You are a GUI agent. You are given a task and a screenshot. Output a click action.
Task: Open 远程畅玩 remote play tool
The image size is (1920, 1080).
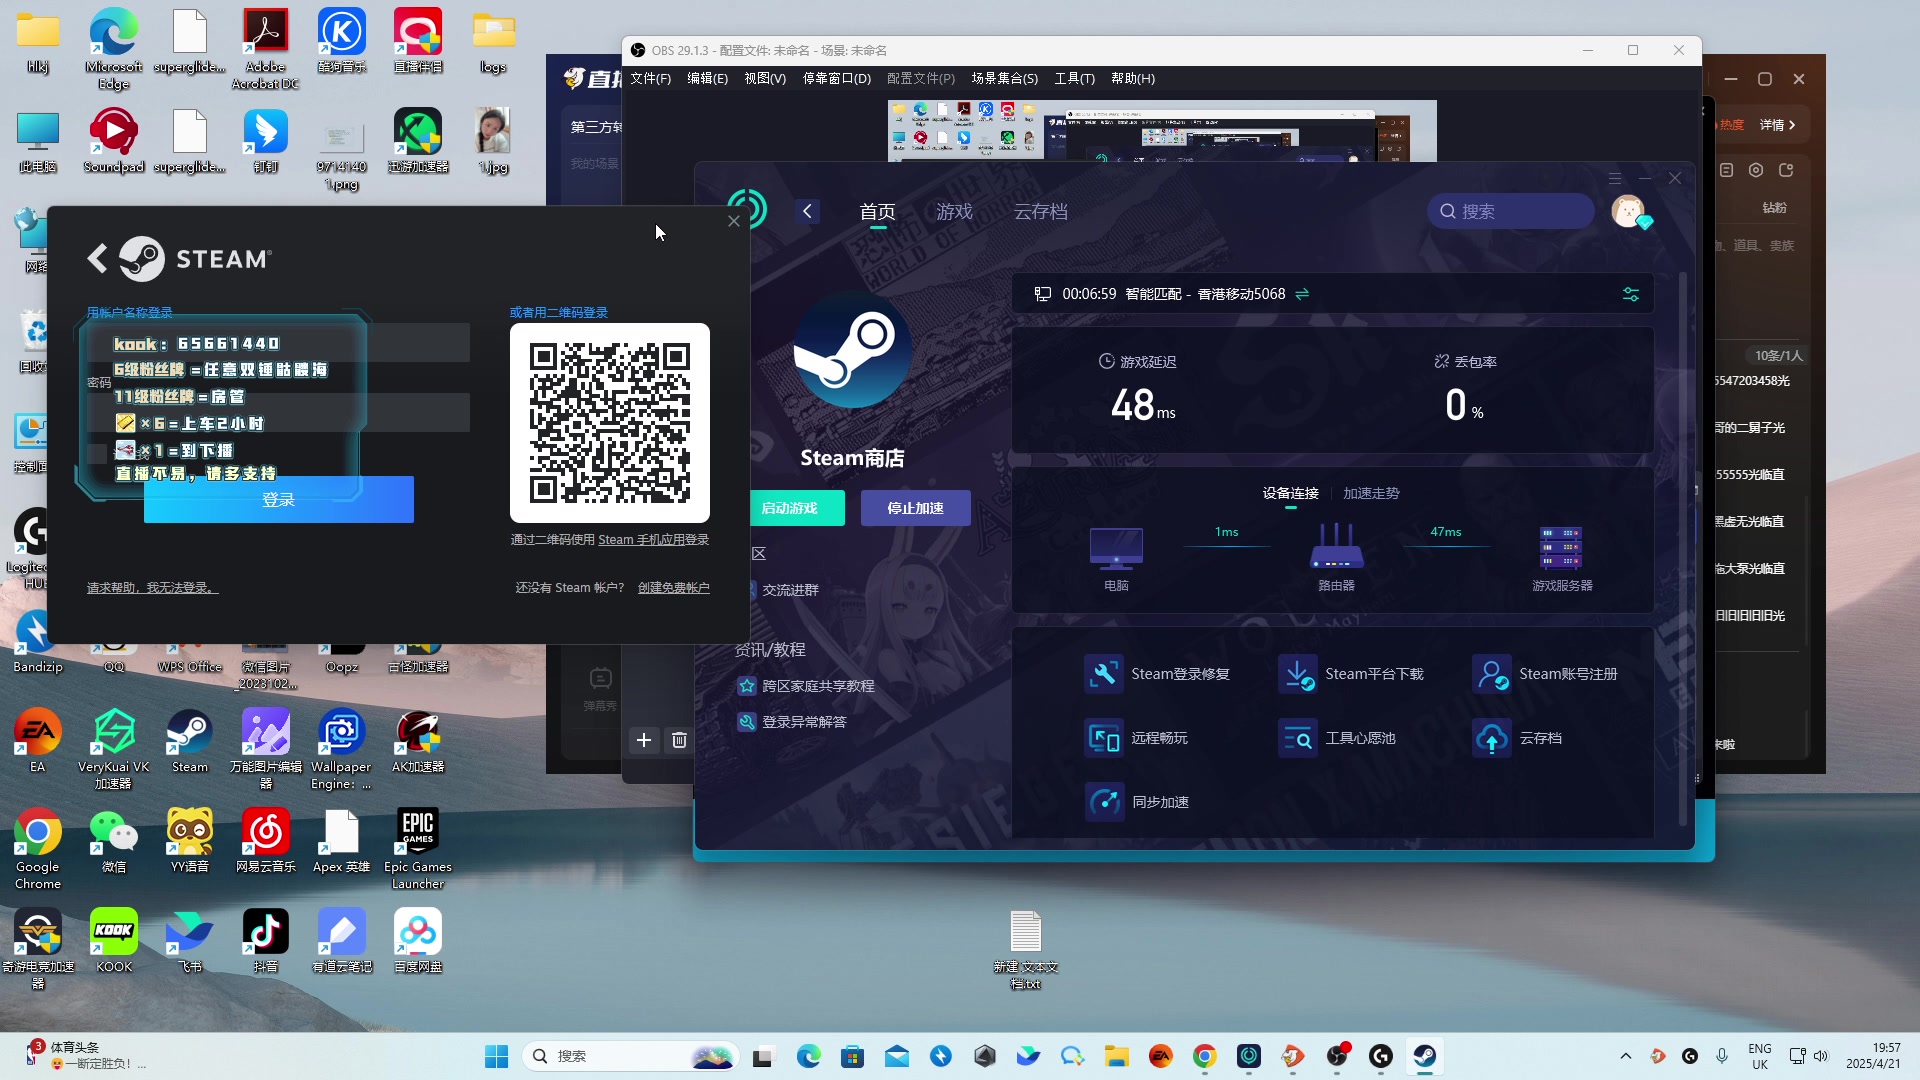click(1137, 738)
